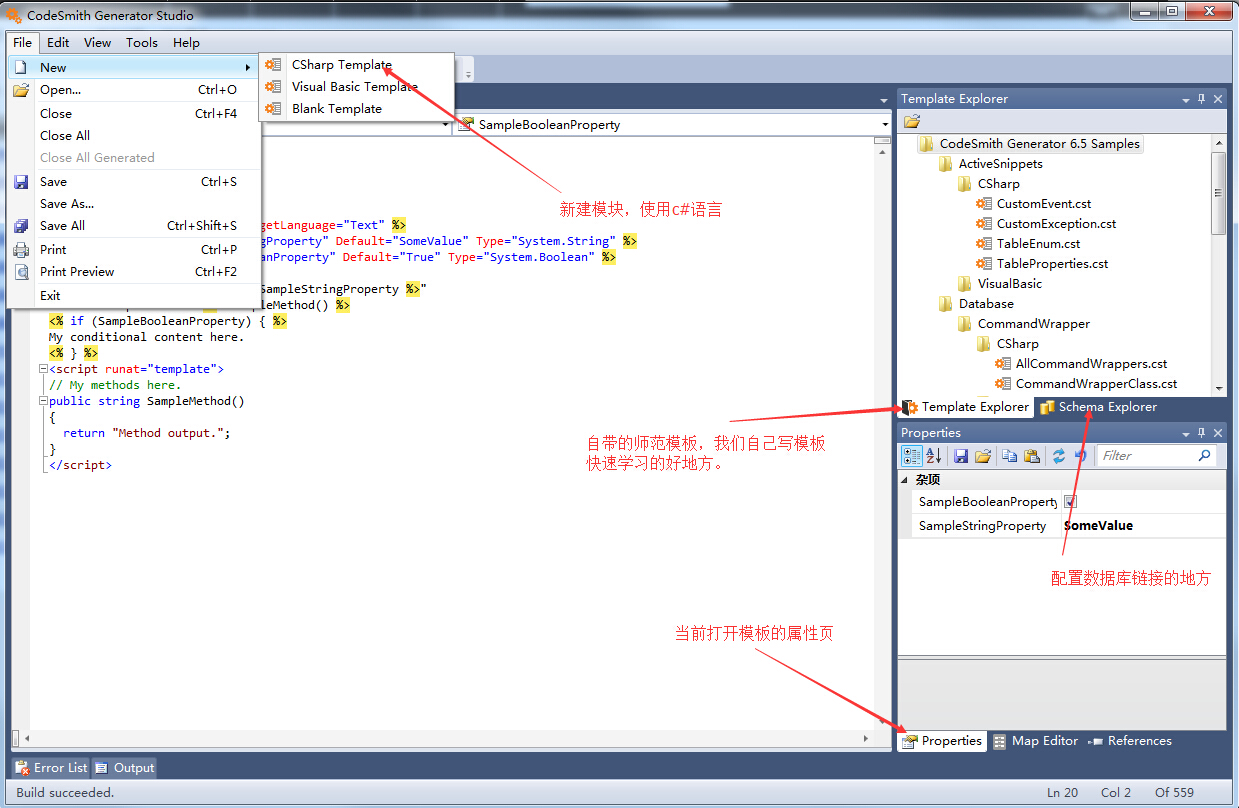The width and height of the screenshot is (1239, 808).
Task: Click the pin icon on Template Explorer panel
Action: click(x=1202, y=99)
